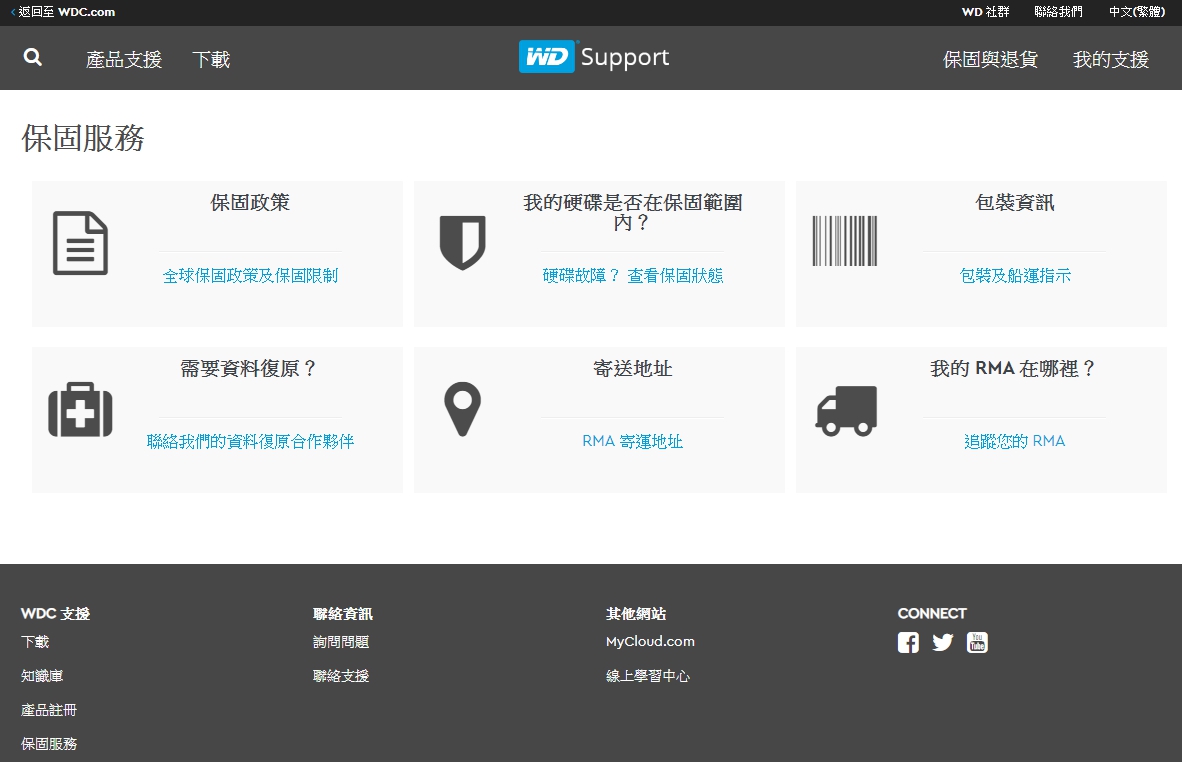Open the 產品支援 menu
Image resolution: width=1182 pixels, height=762 pixels.
coord(124,60)
